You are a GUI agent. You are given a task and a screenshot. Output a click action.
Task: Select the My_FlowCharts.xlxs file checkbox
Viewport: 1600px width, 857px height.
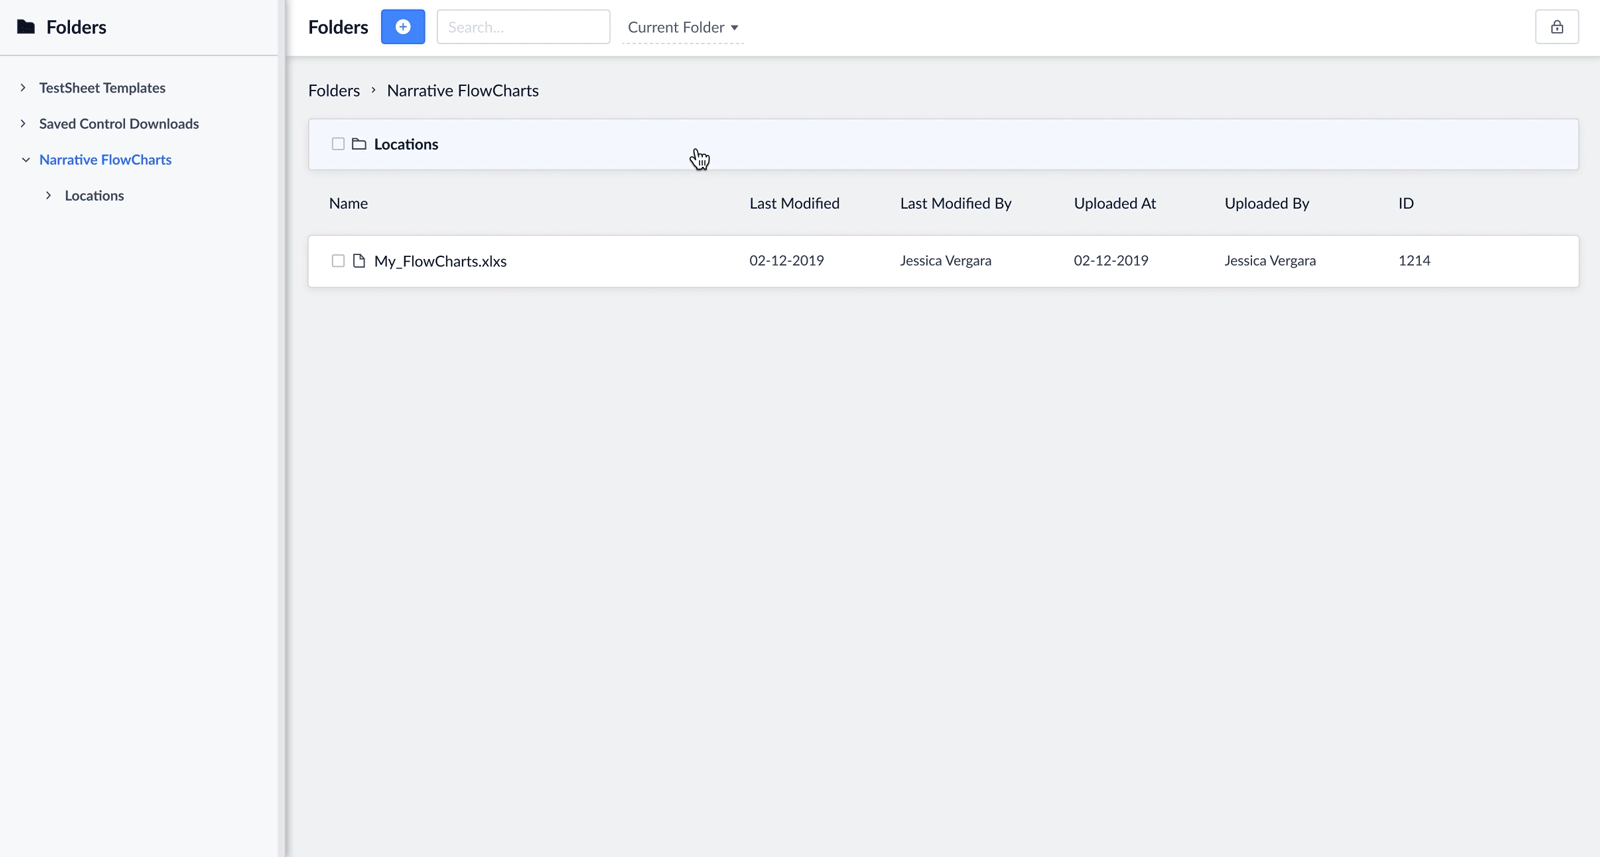coord(338,261)
